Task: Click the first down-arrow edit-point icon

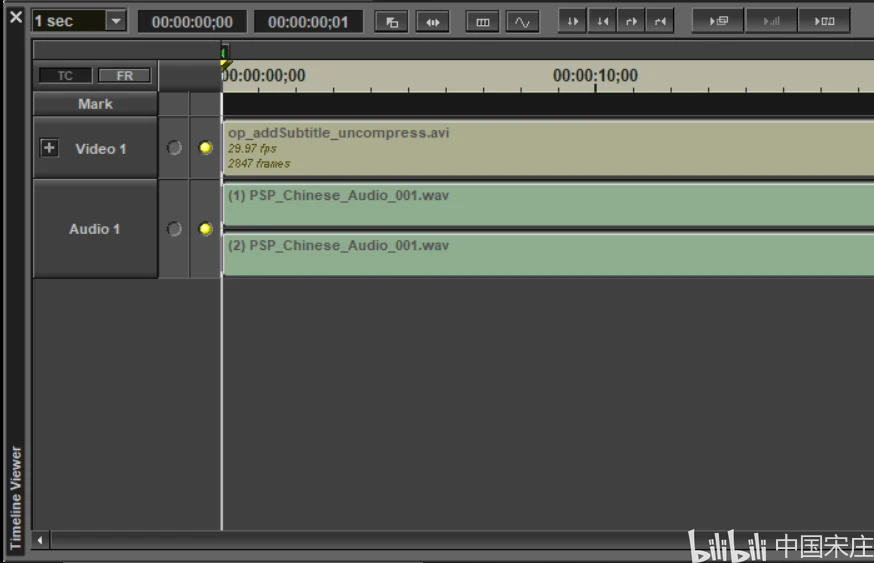Action: pyautogui.click(x=572, y=21)
